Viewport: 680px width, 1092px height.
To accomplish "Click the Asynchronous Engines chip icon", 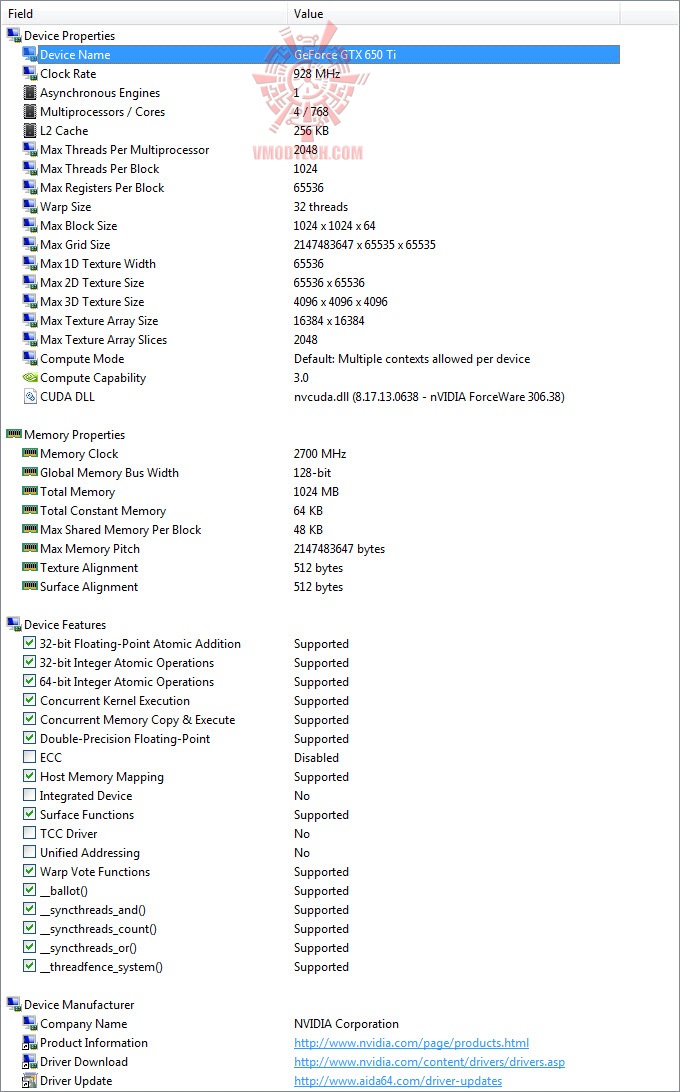I will tap(29, 93).
